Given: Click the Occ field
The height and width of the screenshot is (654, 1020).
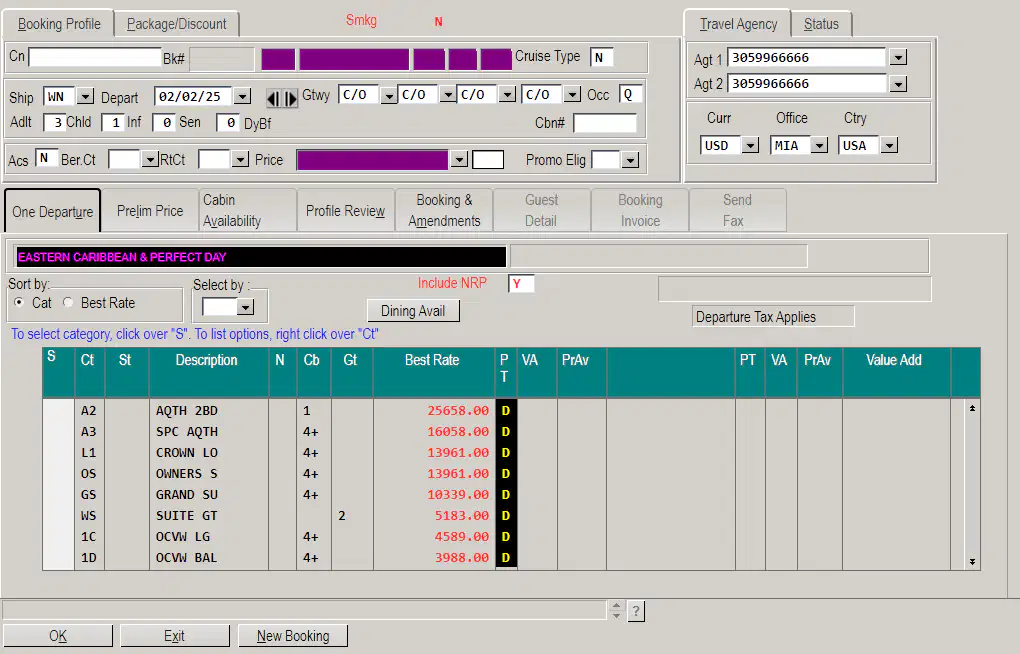Looking at the screenshot, I should pos(630,94).
